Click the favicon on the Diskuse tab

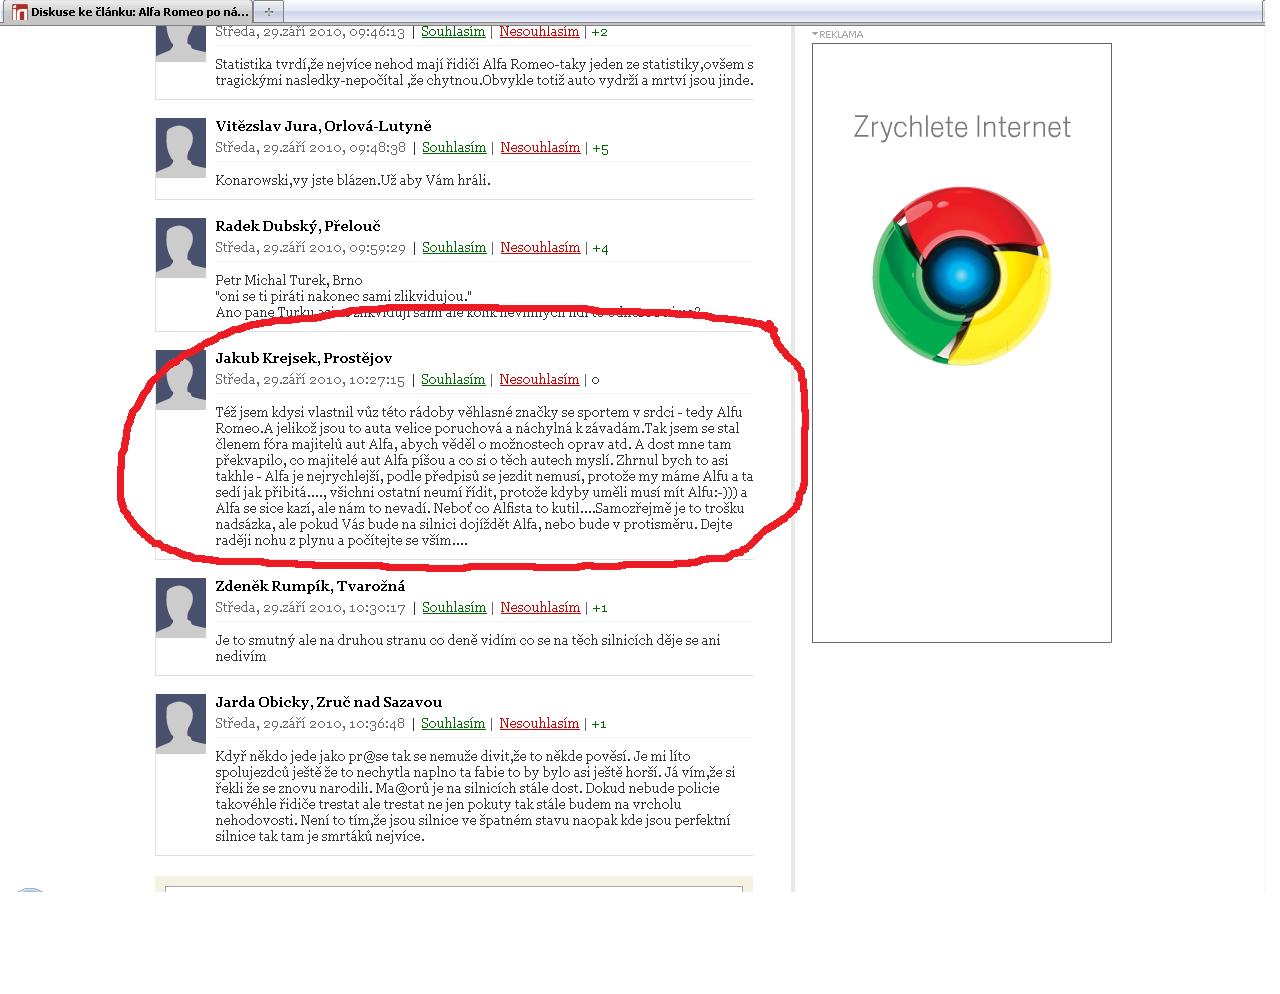coord(19,12)
